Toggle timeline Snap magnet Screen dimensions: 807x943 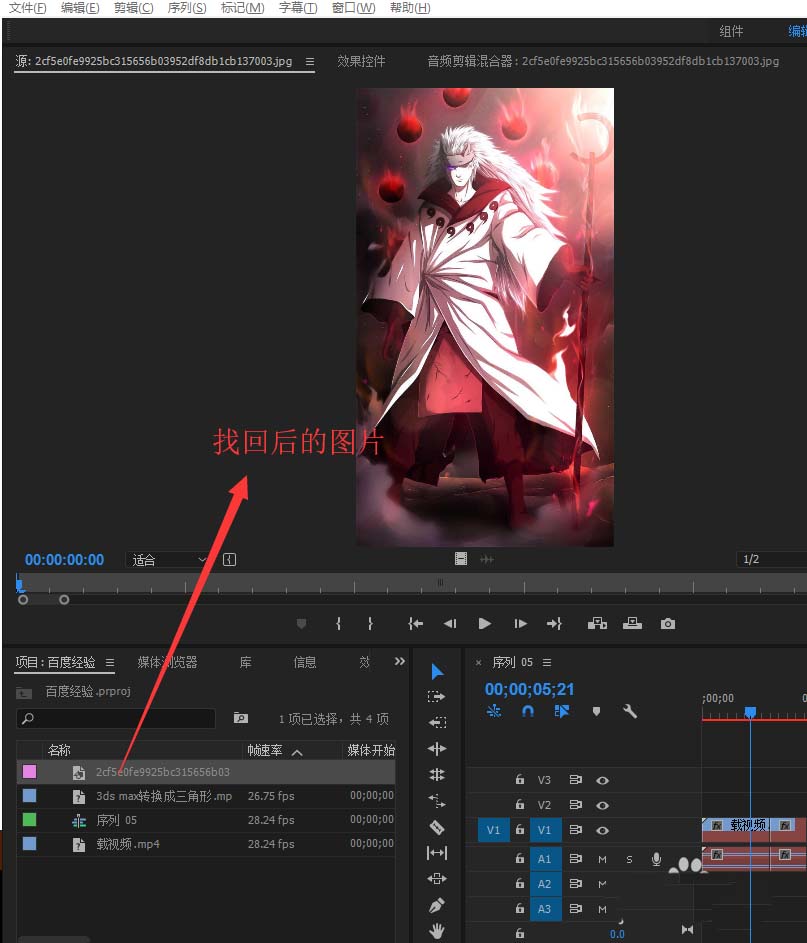point(527,711)
